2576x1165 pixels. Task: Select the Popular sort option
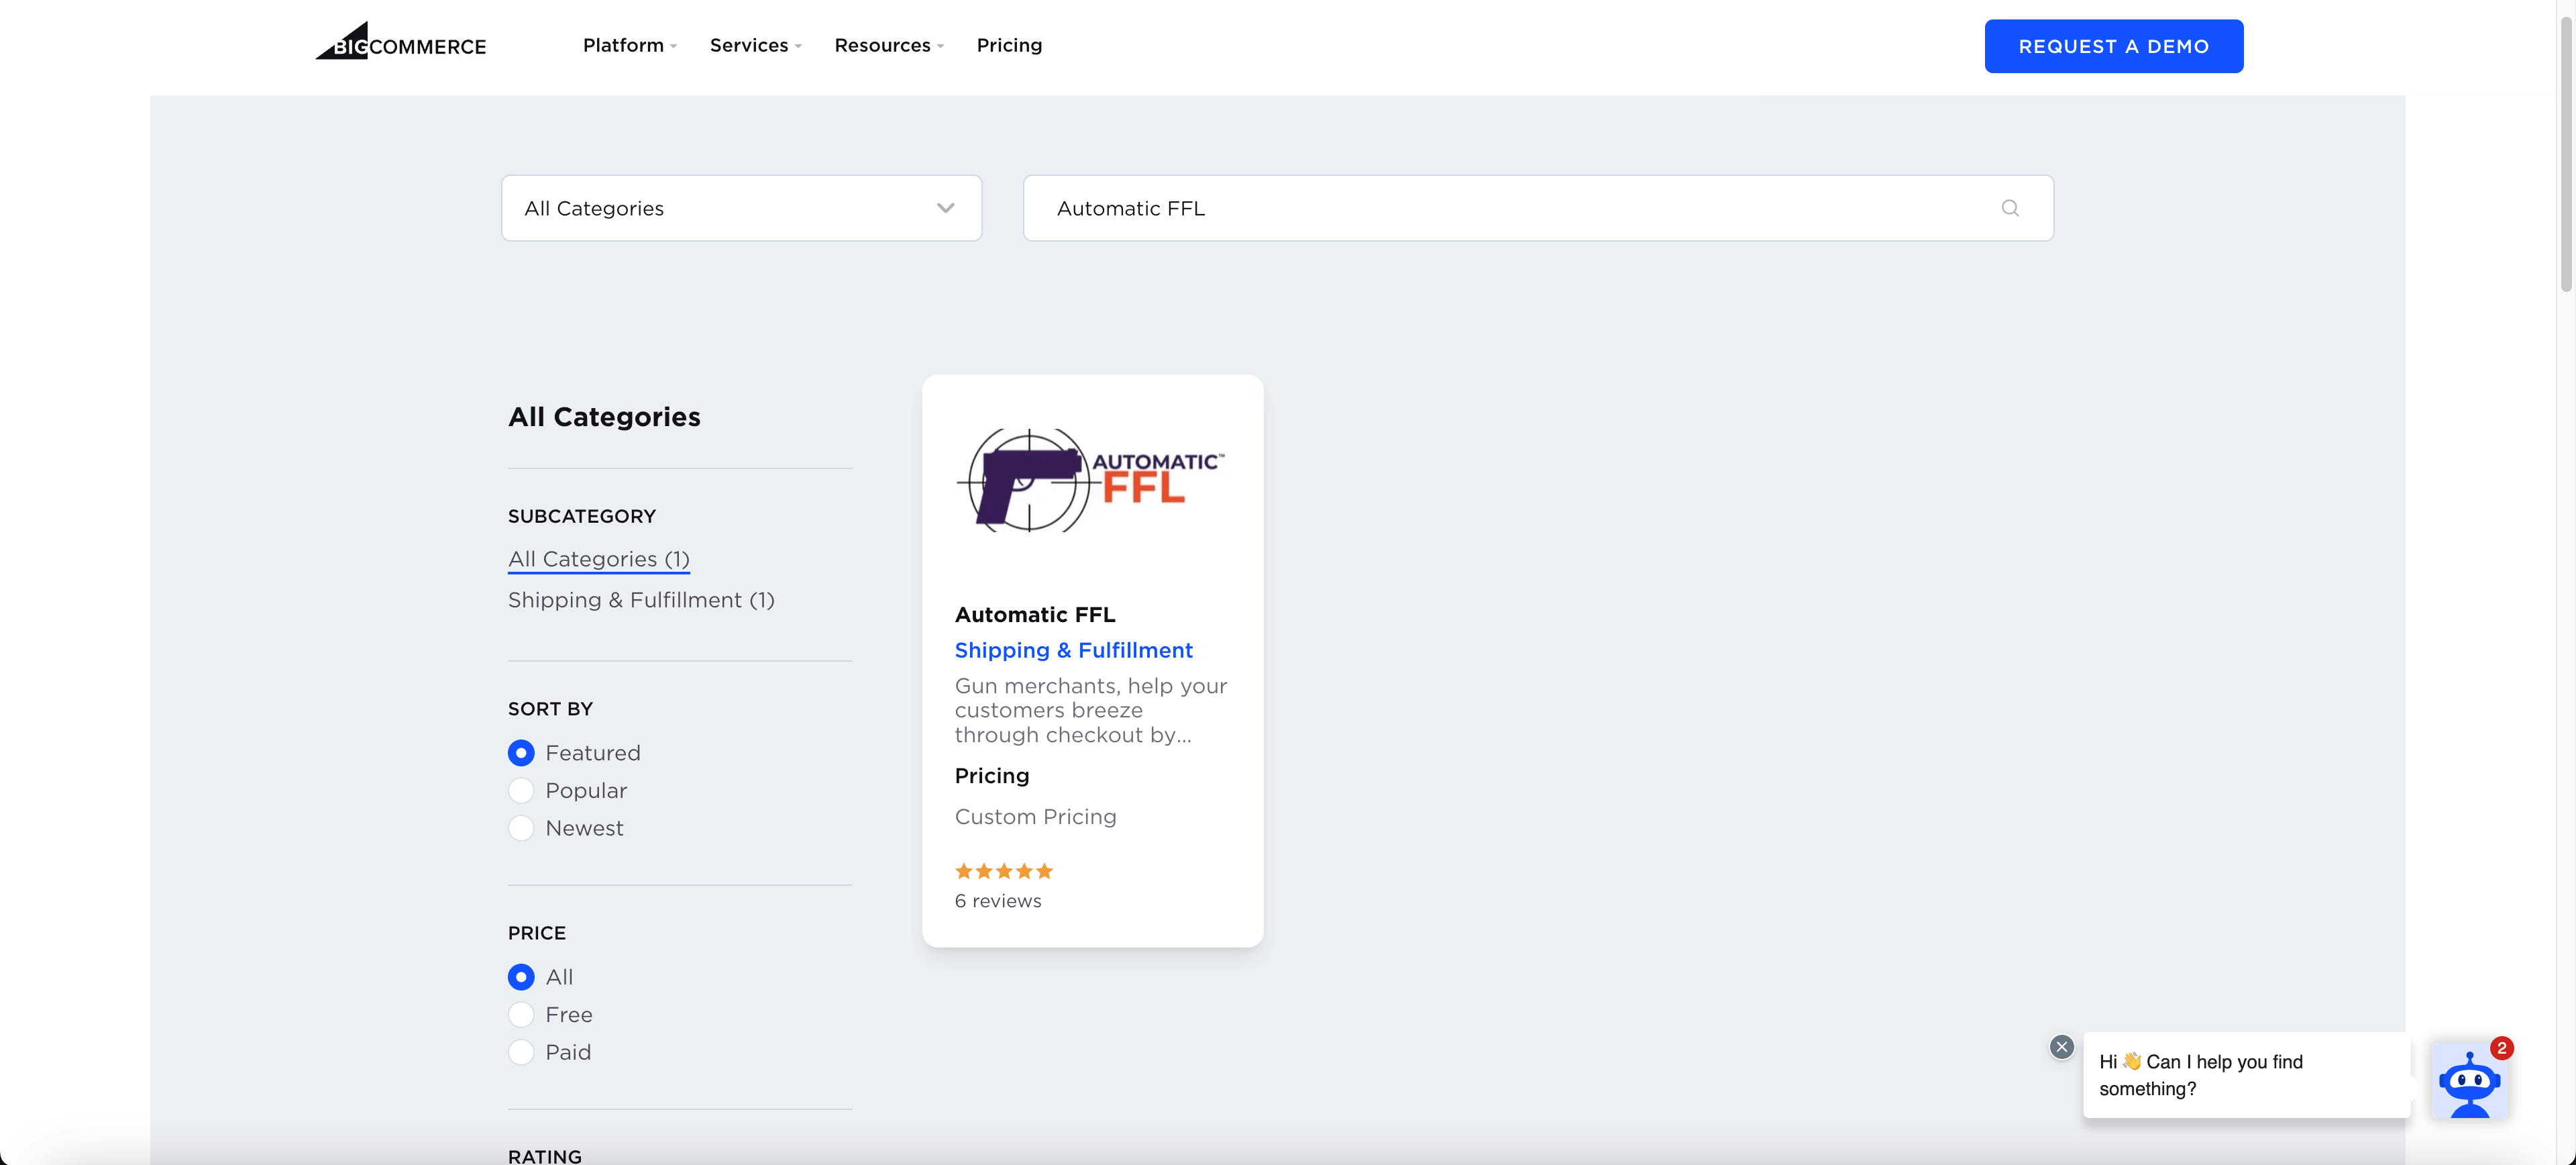pyautogui.click(x=521, y=791)
